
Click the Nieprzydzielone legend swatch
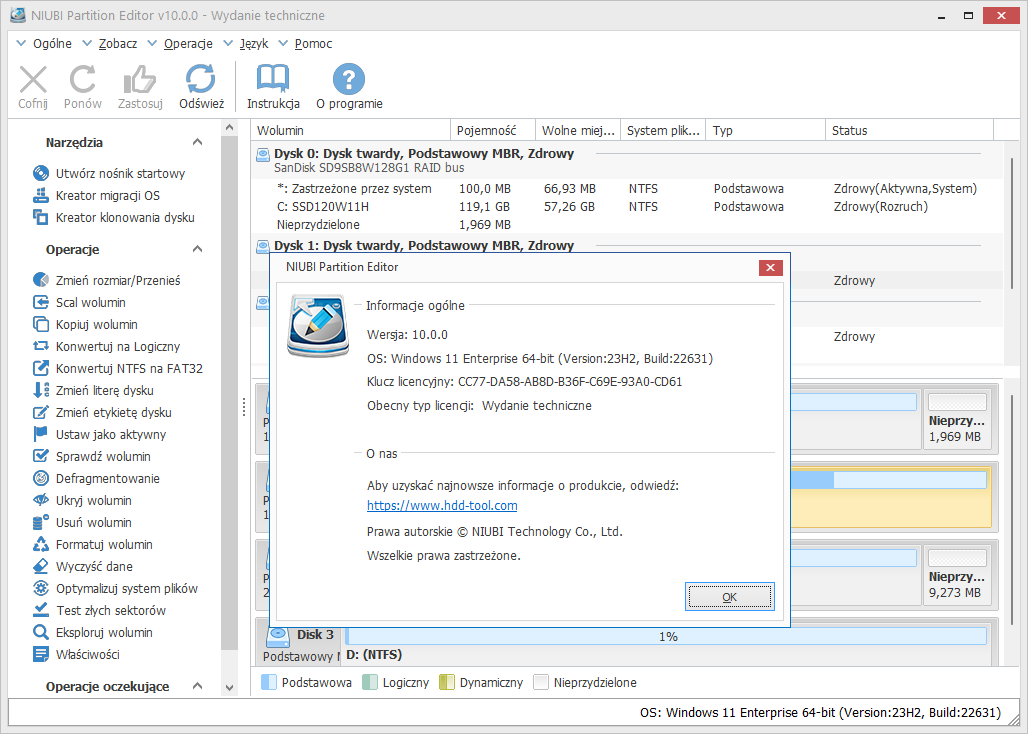point(541,682)
